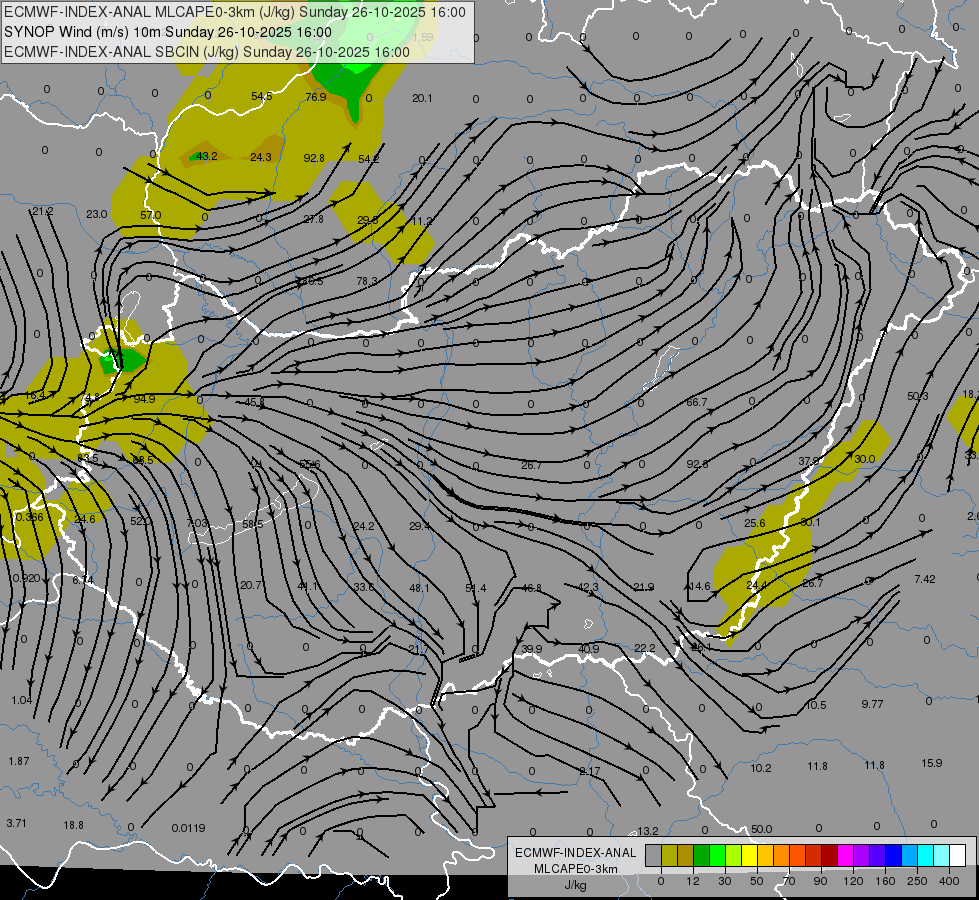
Task: Click the map value 42.3
Action: coord(588,587)
